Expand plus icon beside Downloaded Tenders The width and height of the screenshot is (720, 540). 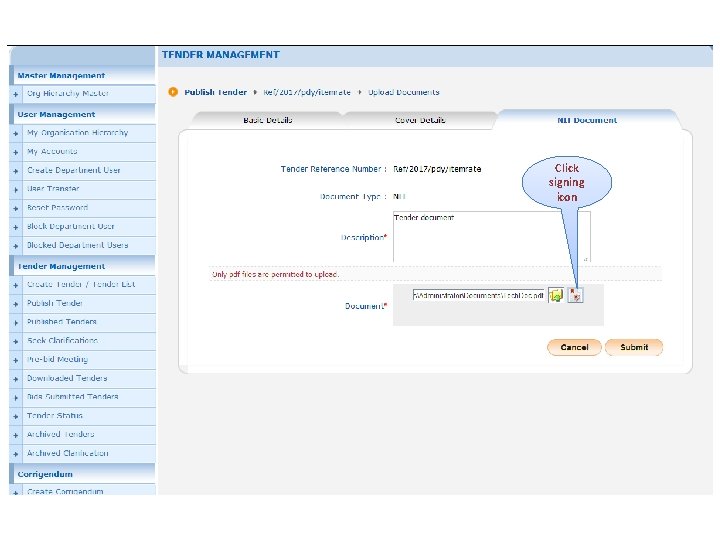click(x=16, y=379)
